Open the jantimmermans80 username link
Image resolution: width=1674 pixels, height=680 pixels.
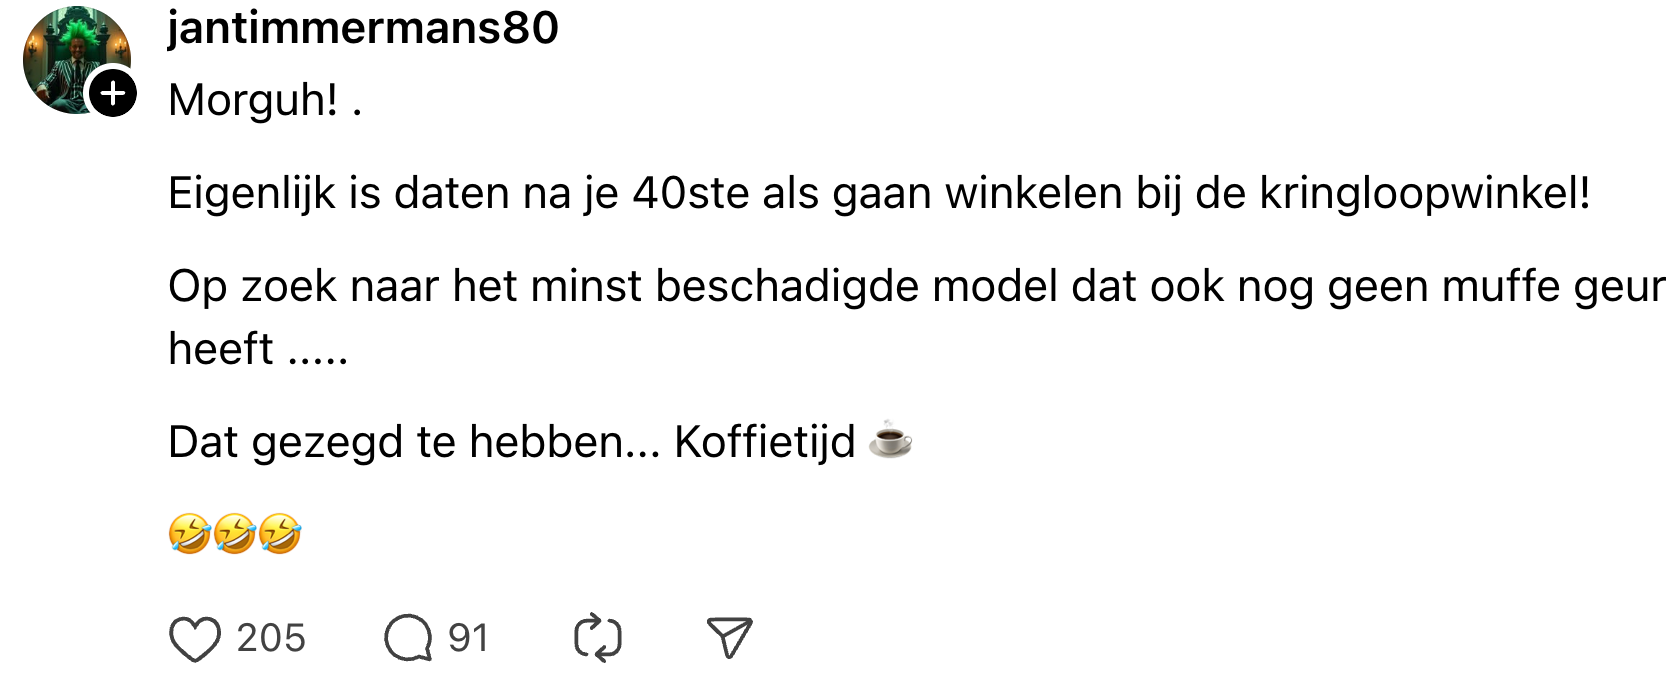(x=363, y=27)
